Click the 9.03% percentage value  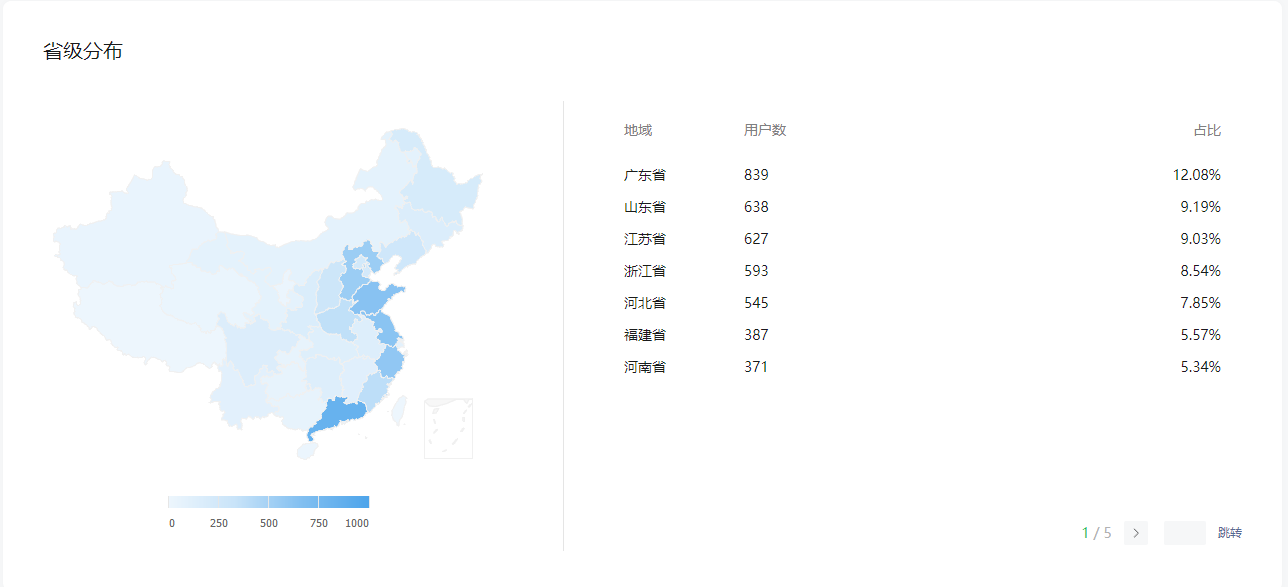click(x=1201, y=239)
